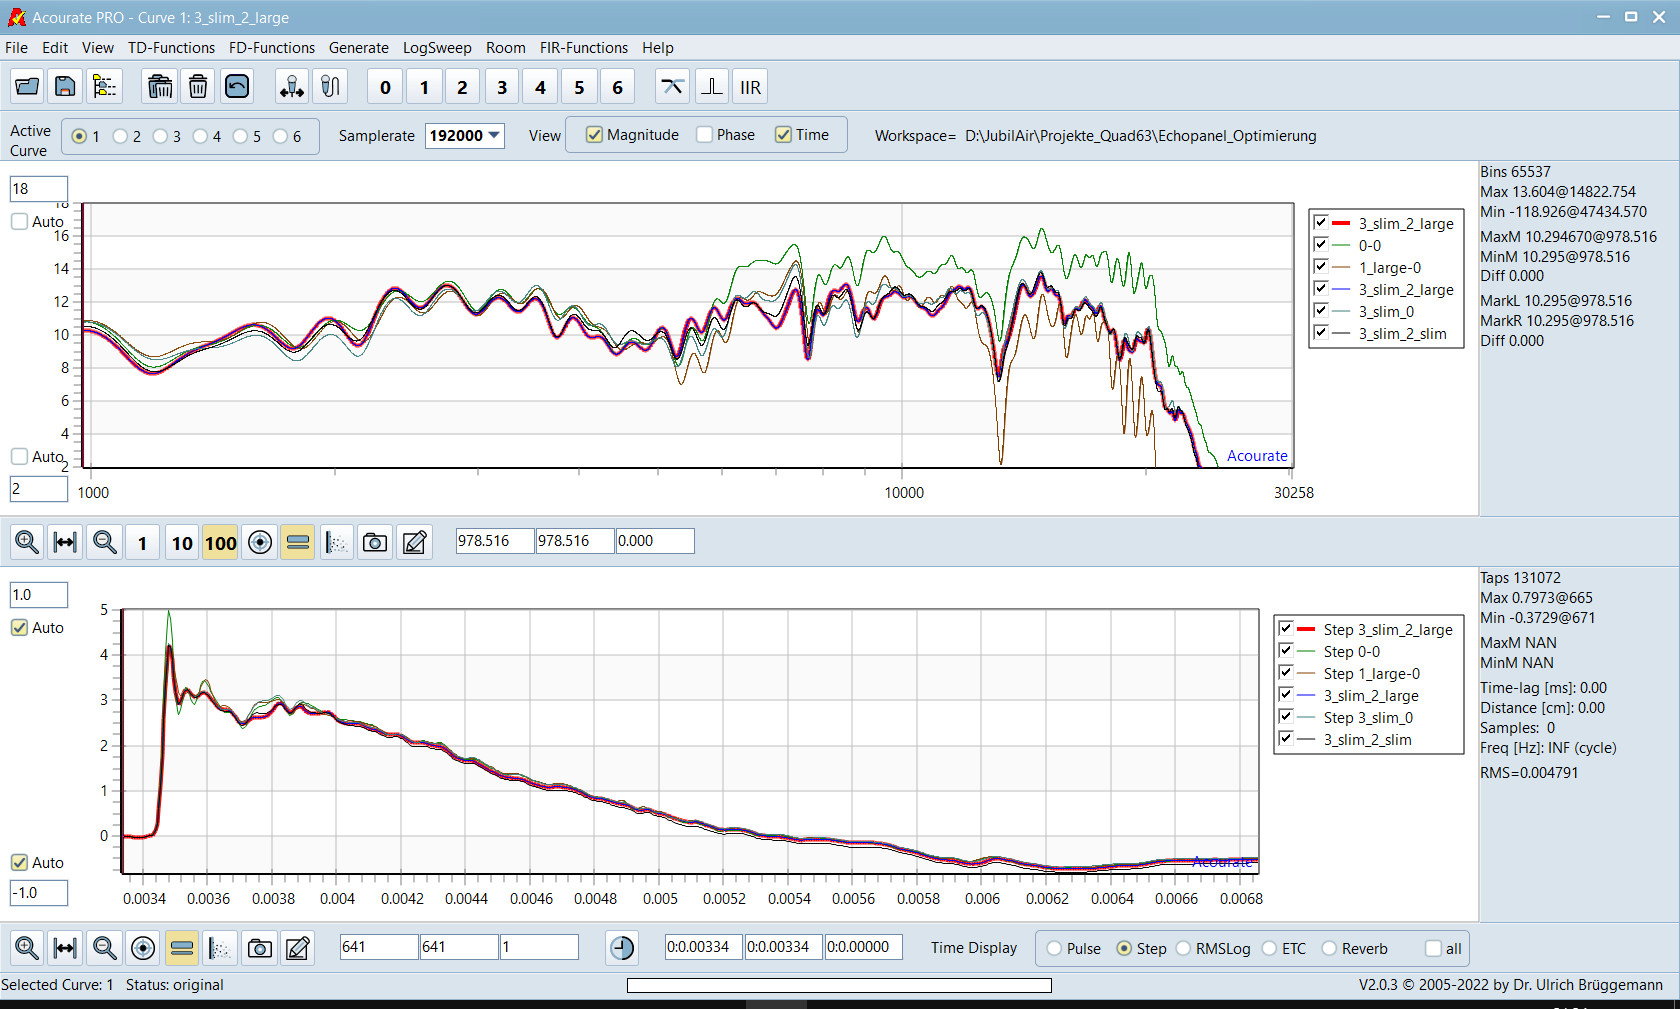Click the magnitude lower limit field showing 2

click(39, 489)
